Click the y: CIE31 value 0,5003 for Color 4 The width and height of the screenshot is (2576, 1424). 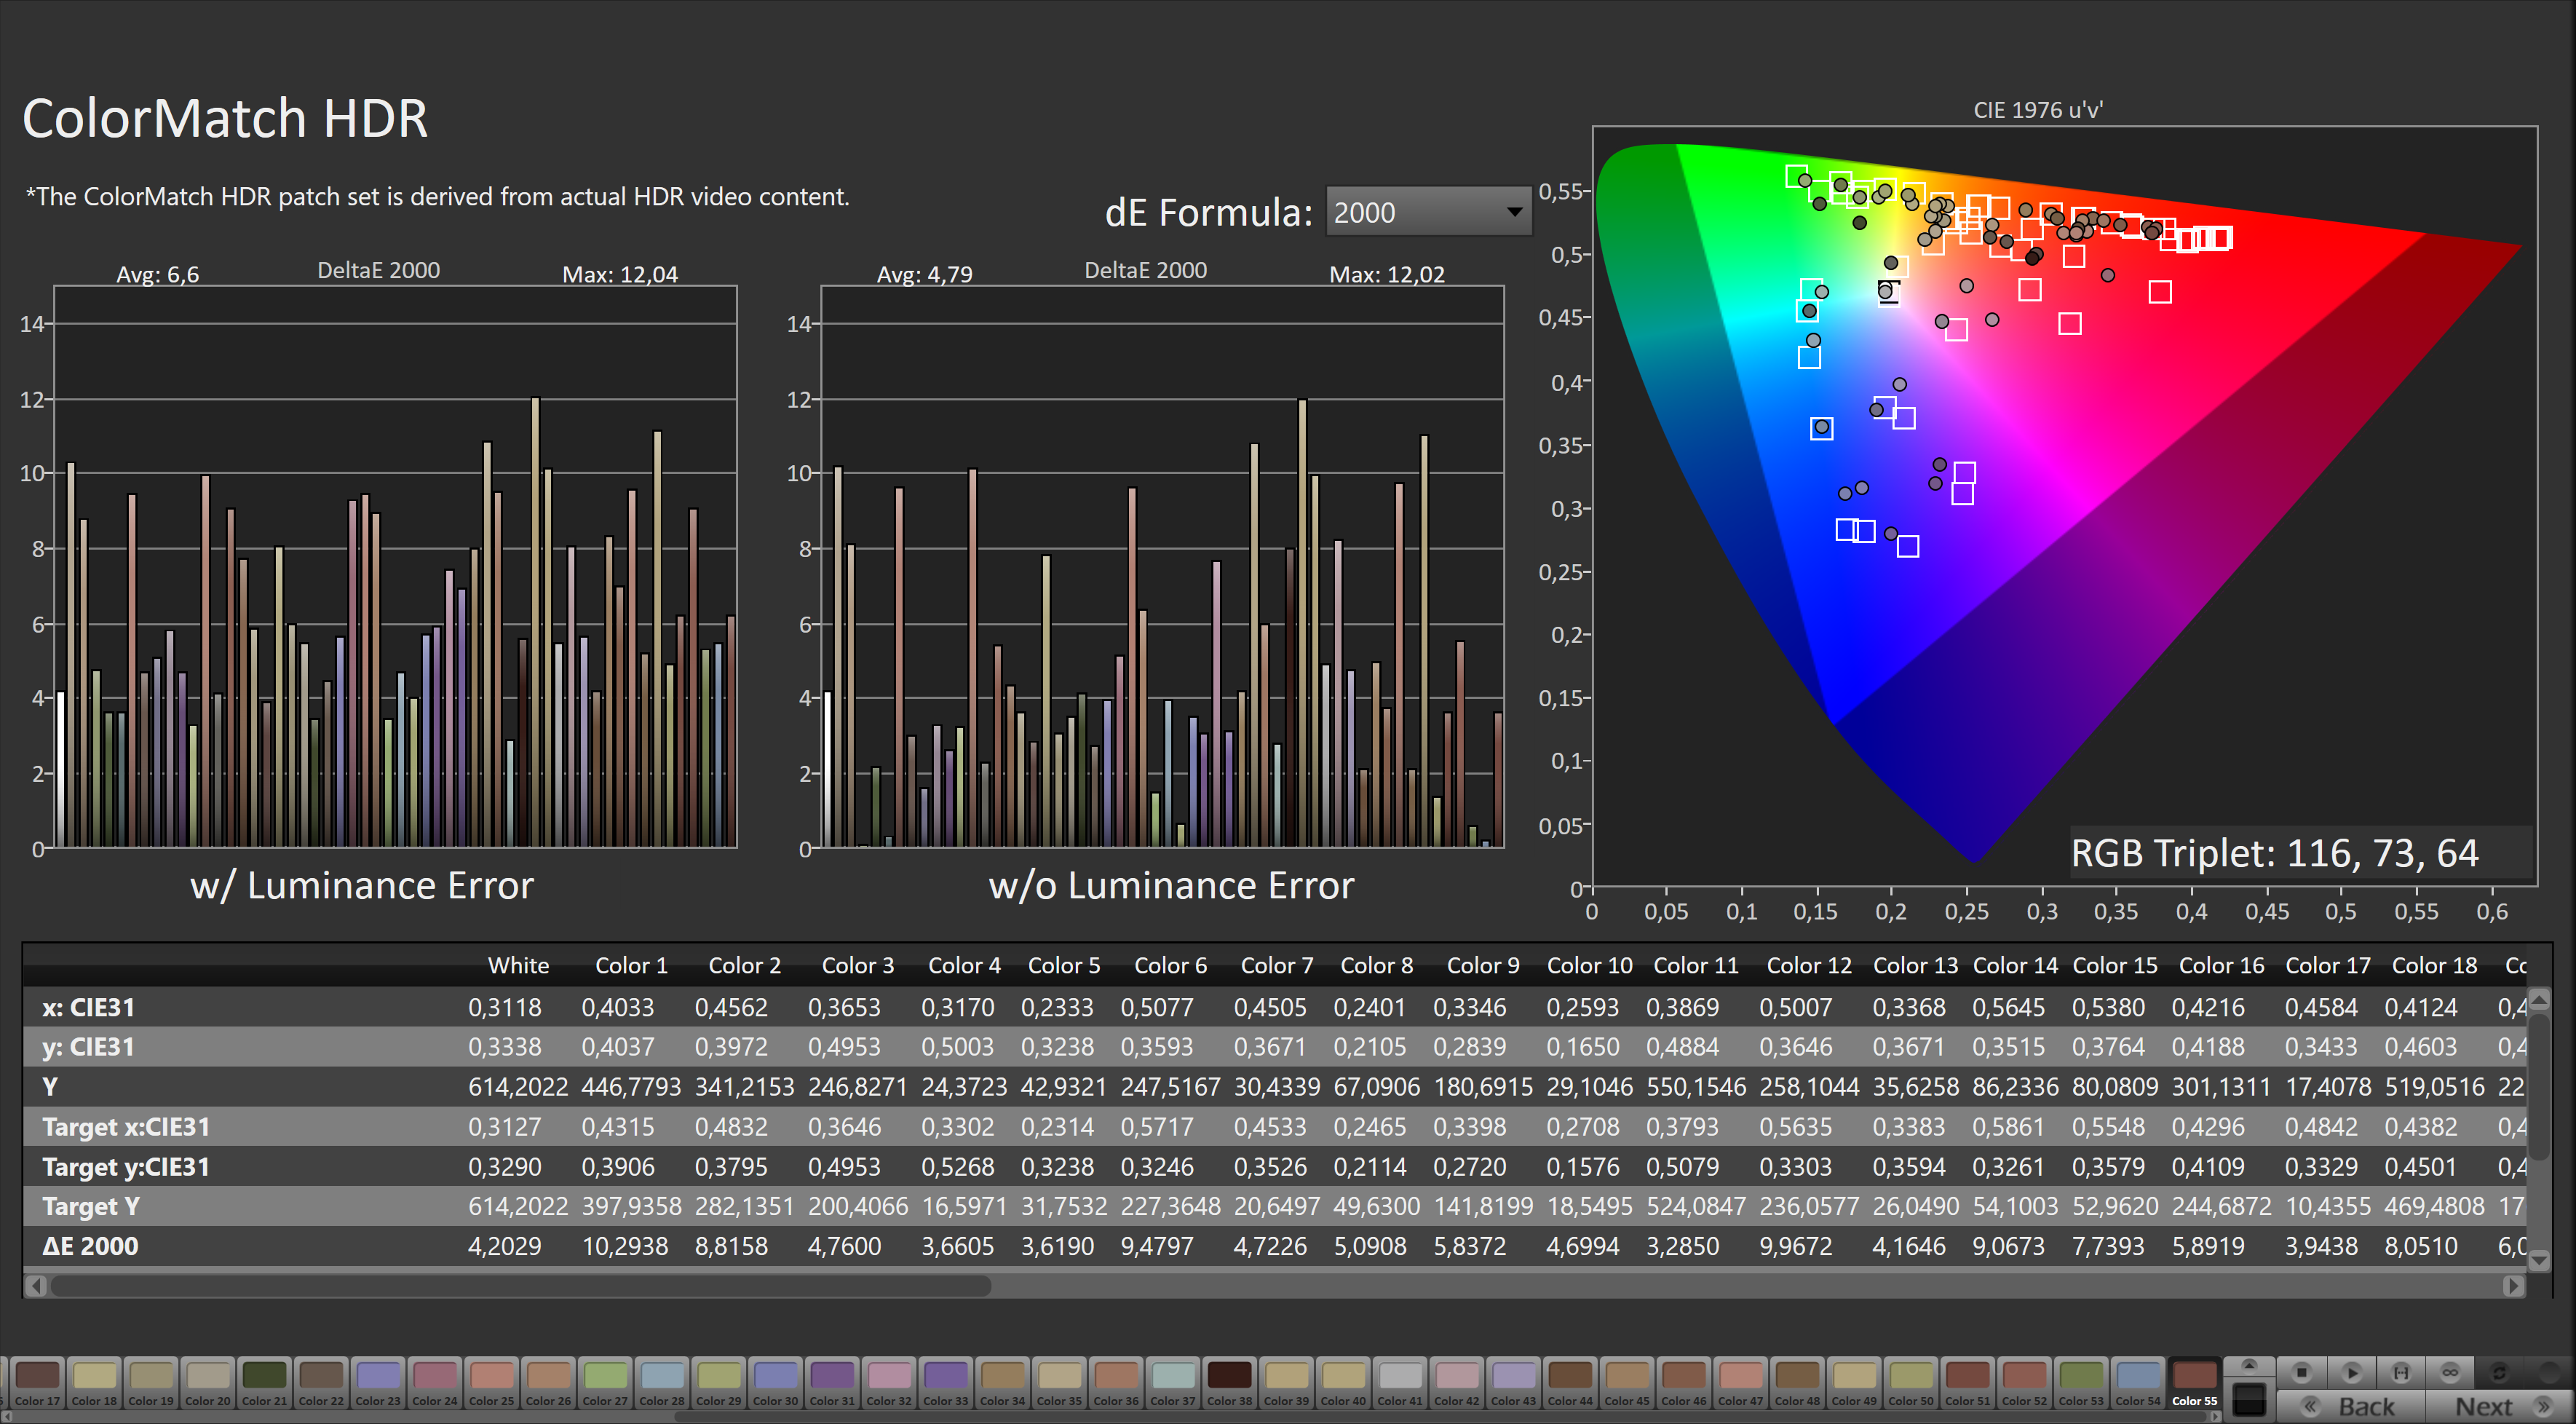[958, 1046]
